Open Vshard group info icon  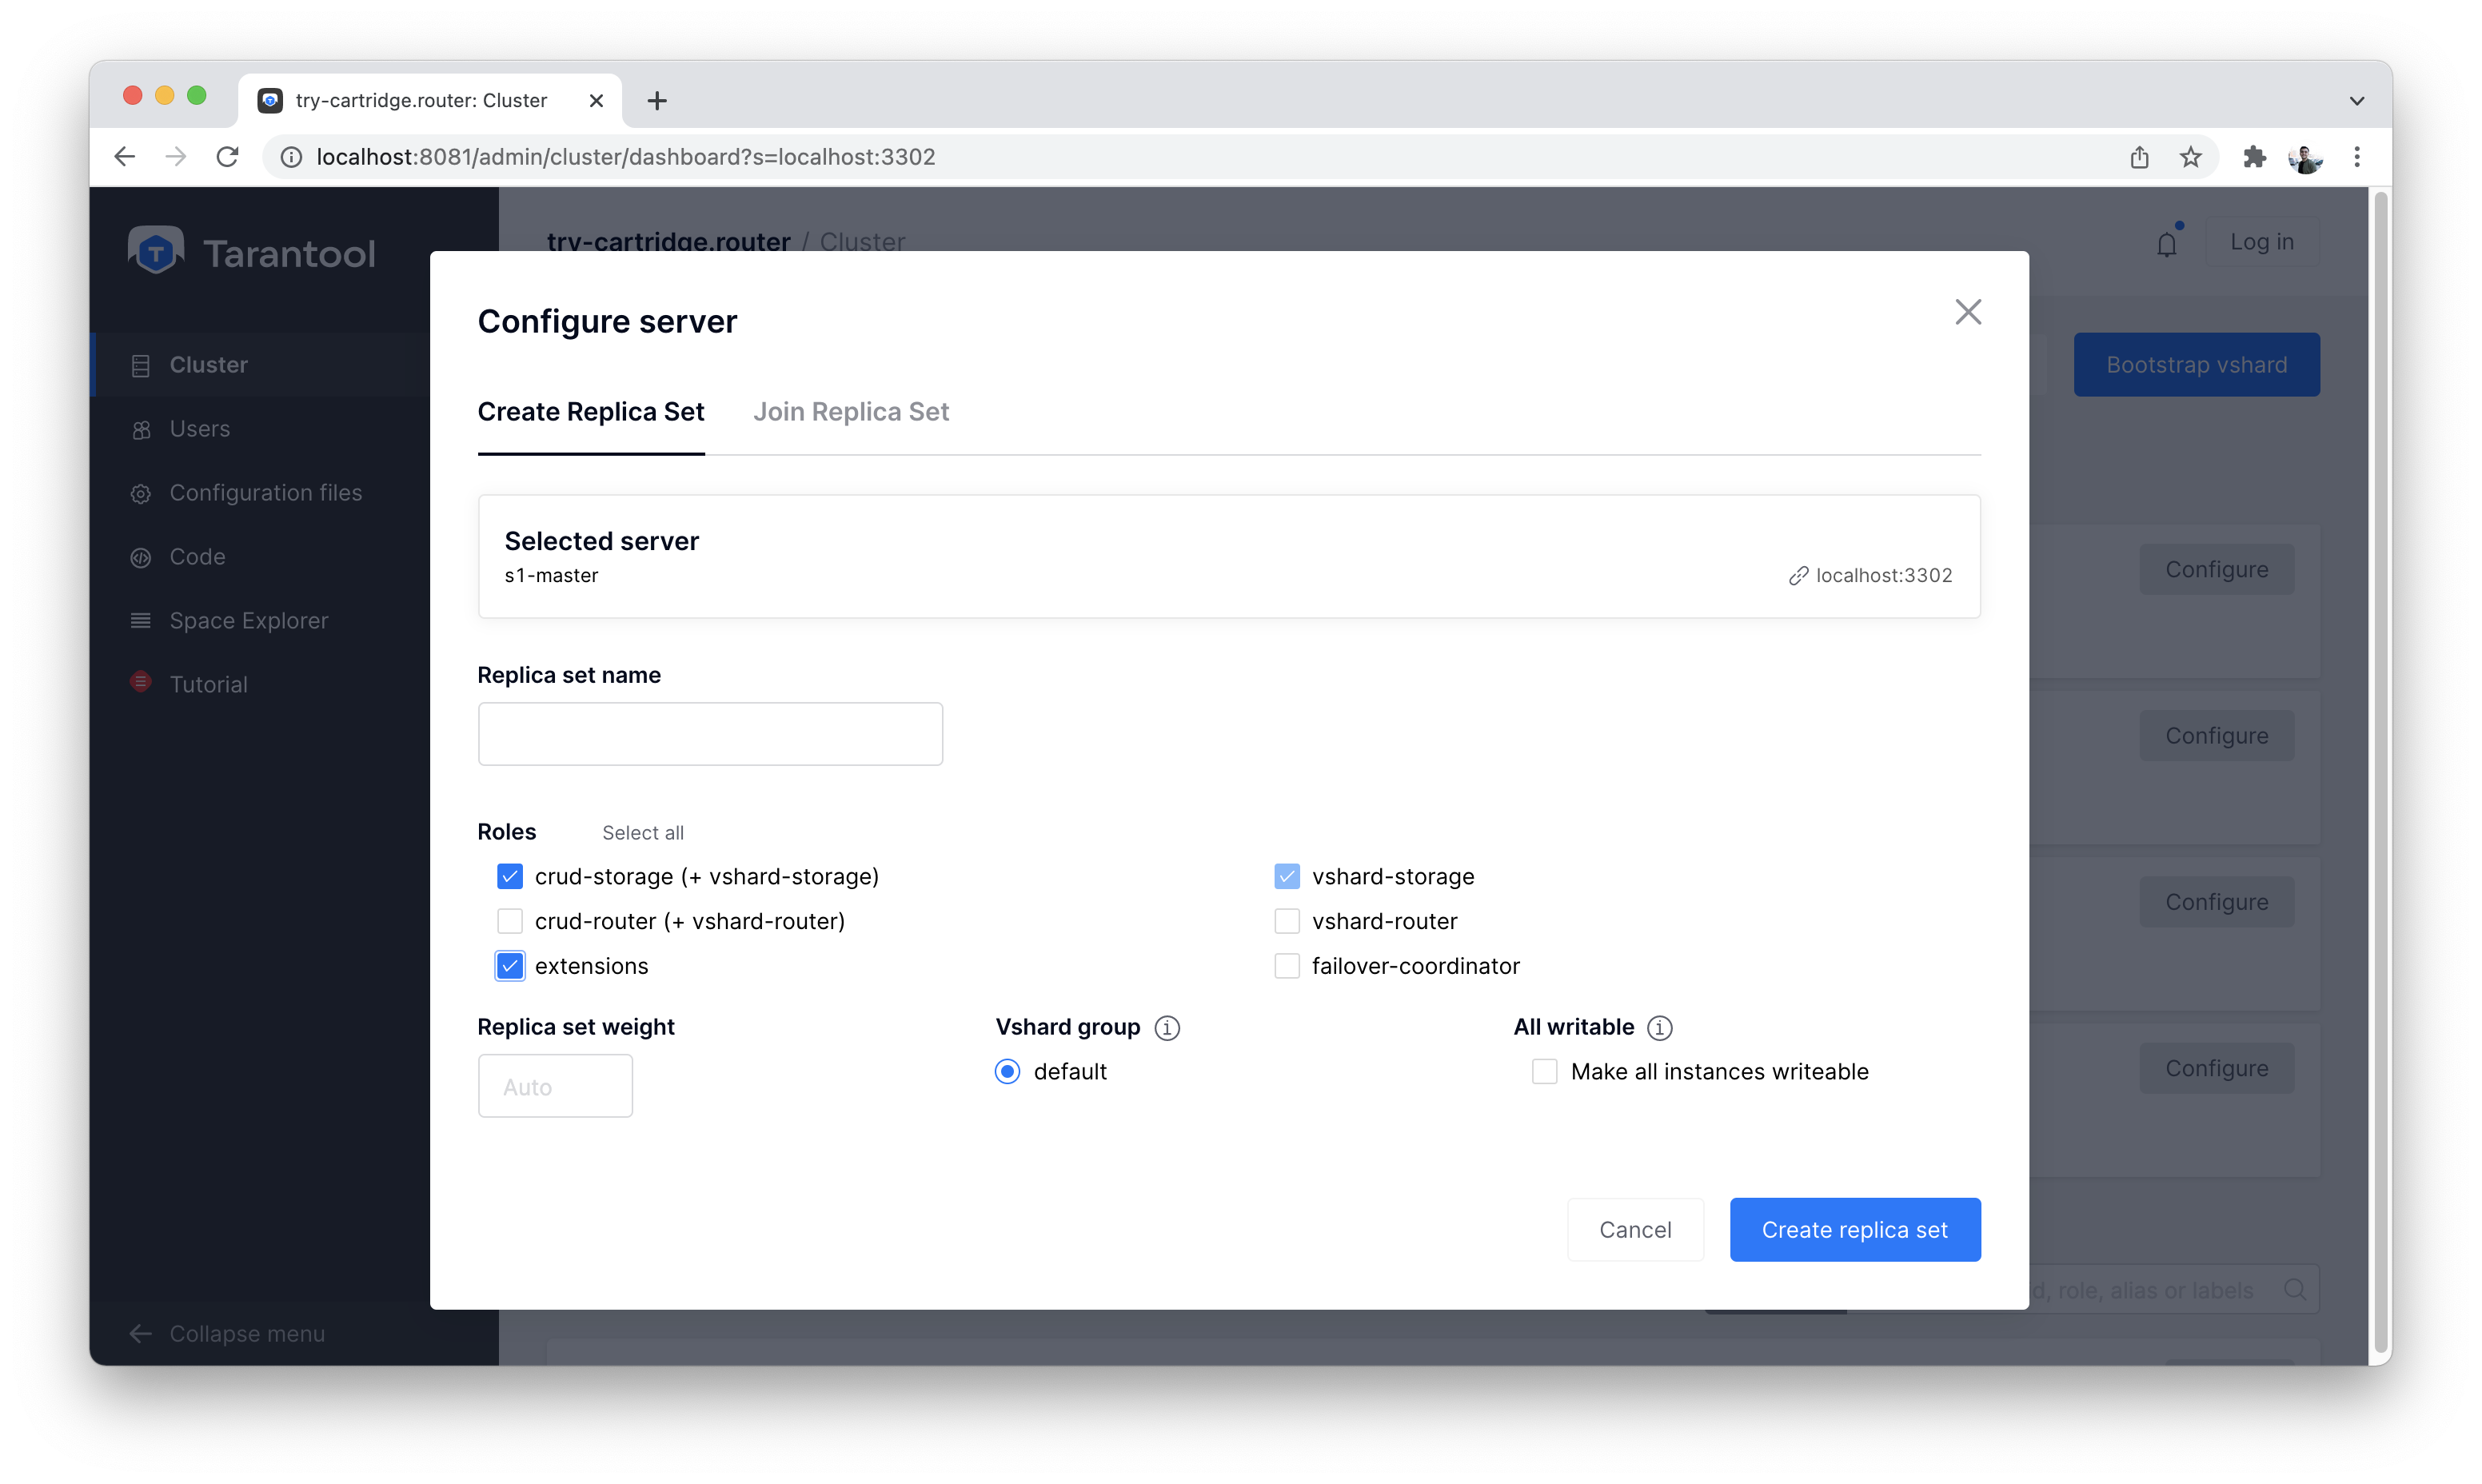coord(1167,1028)
